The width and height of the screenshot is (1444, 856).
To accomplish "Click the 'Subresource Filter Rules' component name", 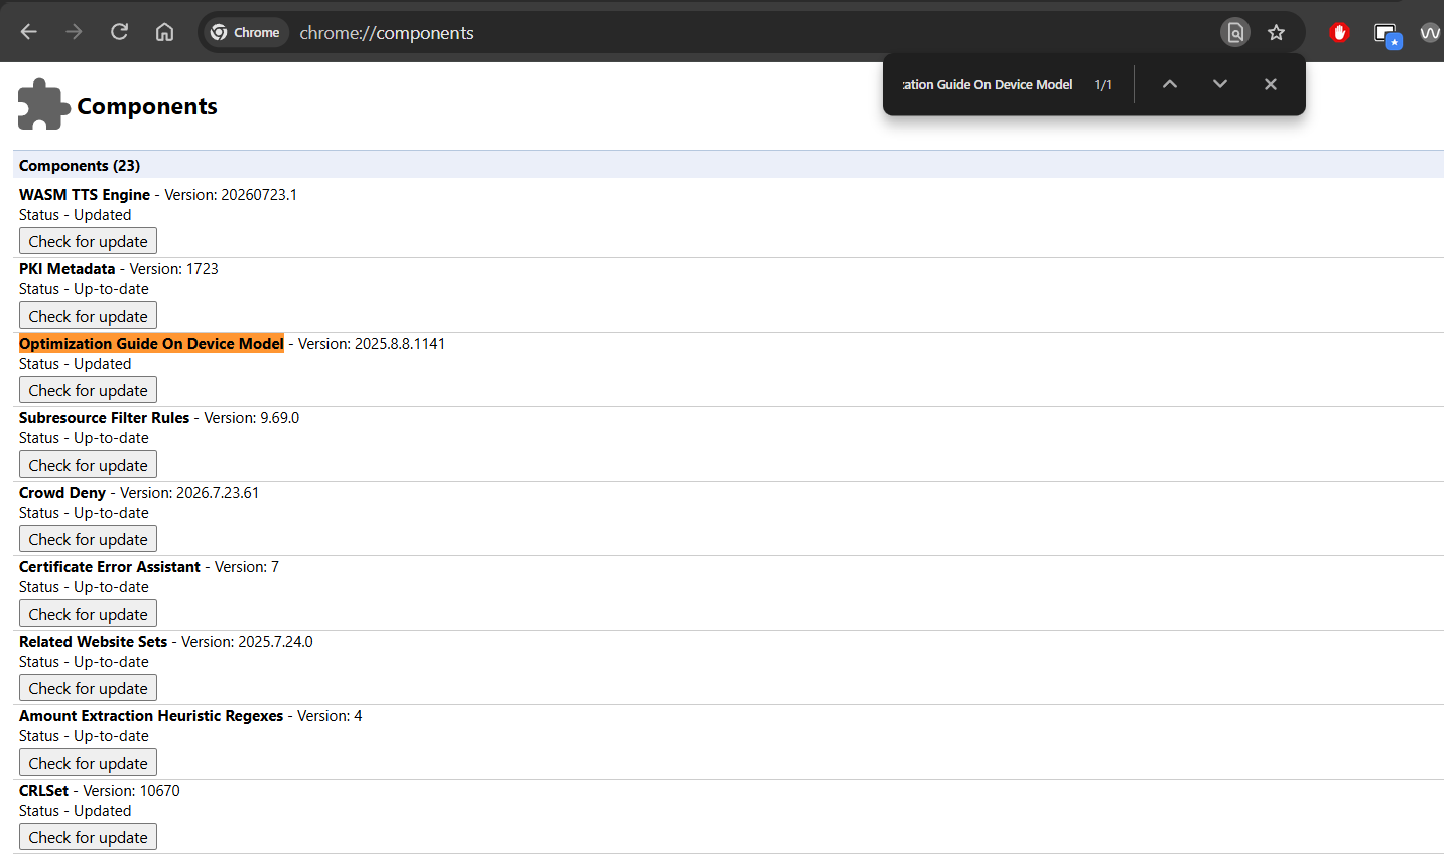I will pos(104,417).
